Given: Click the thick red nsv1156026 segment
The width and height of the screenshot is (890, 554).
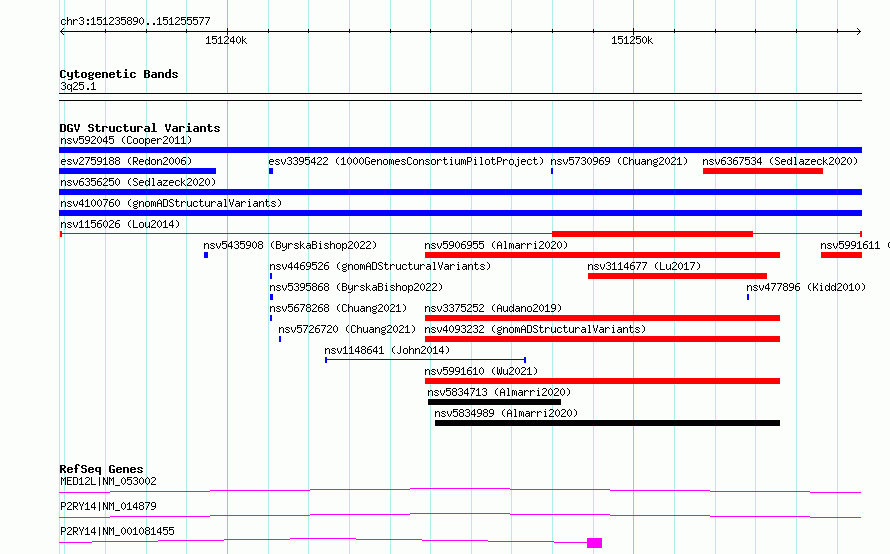Looking at the screenshot, I should 652,234.
